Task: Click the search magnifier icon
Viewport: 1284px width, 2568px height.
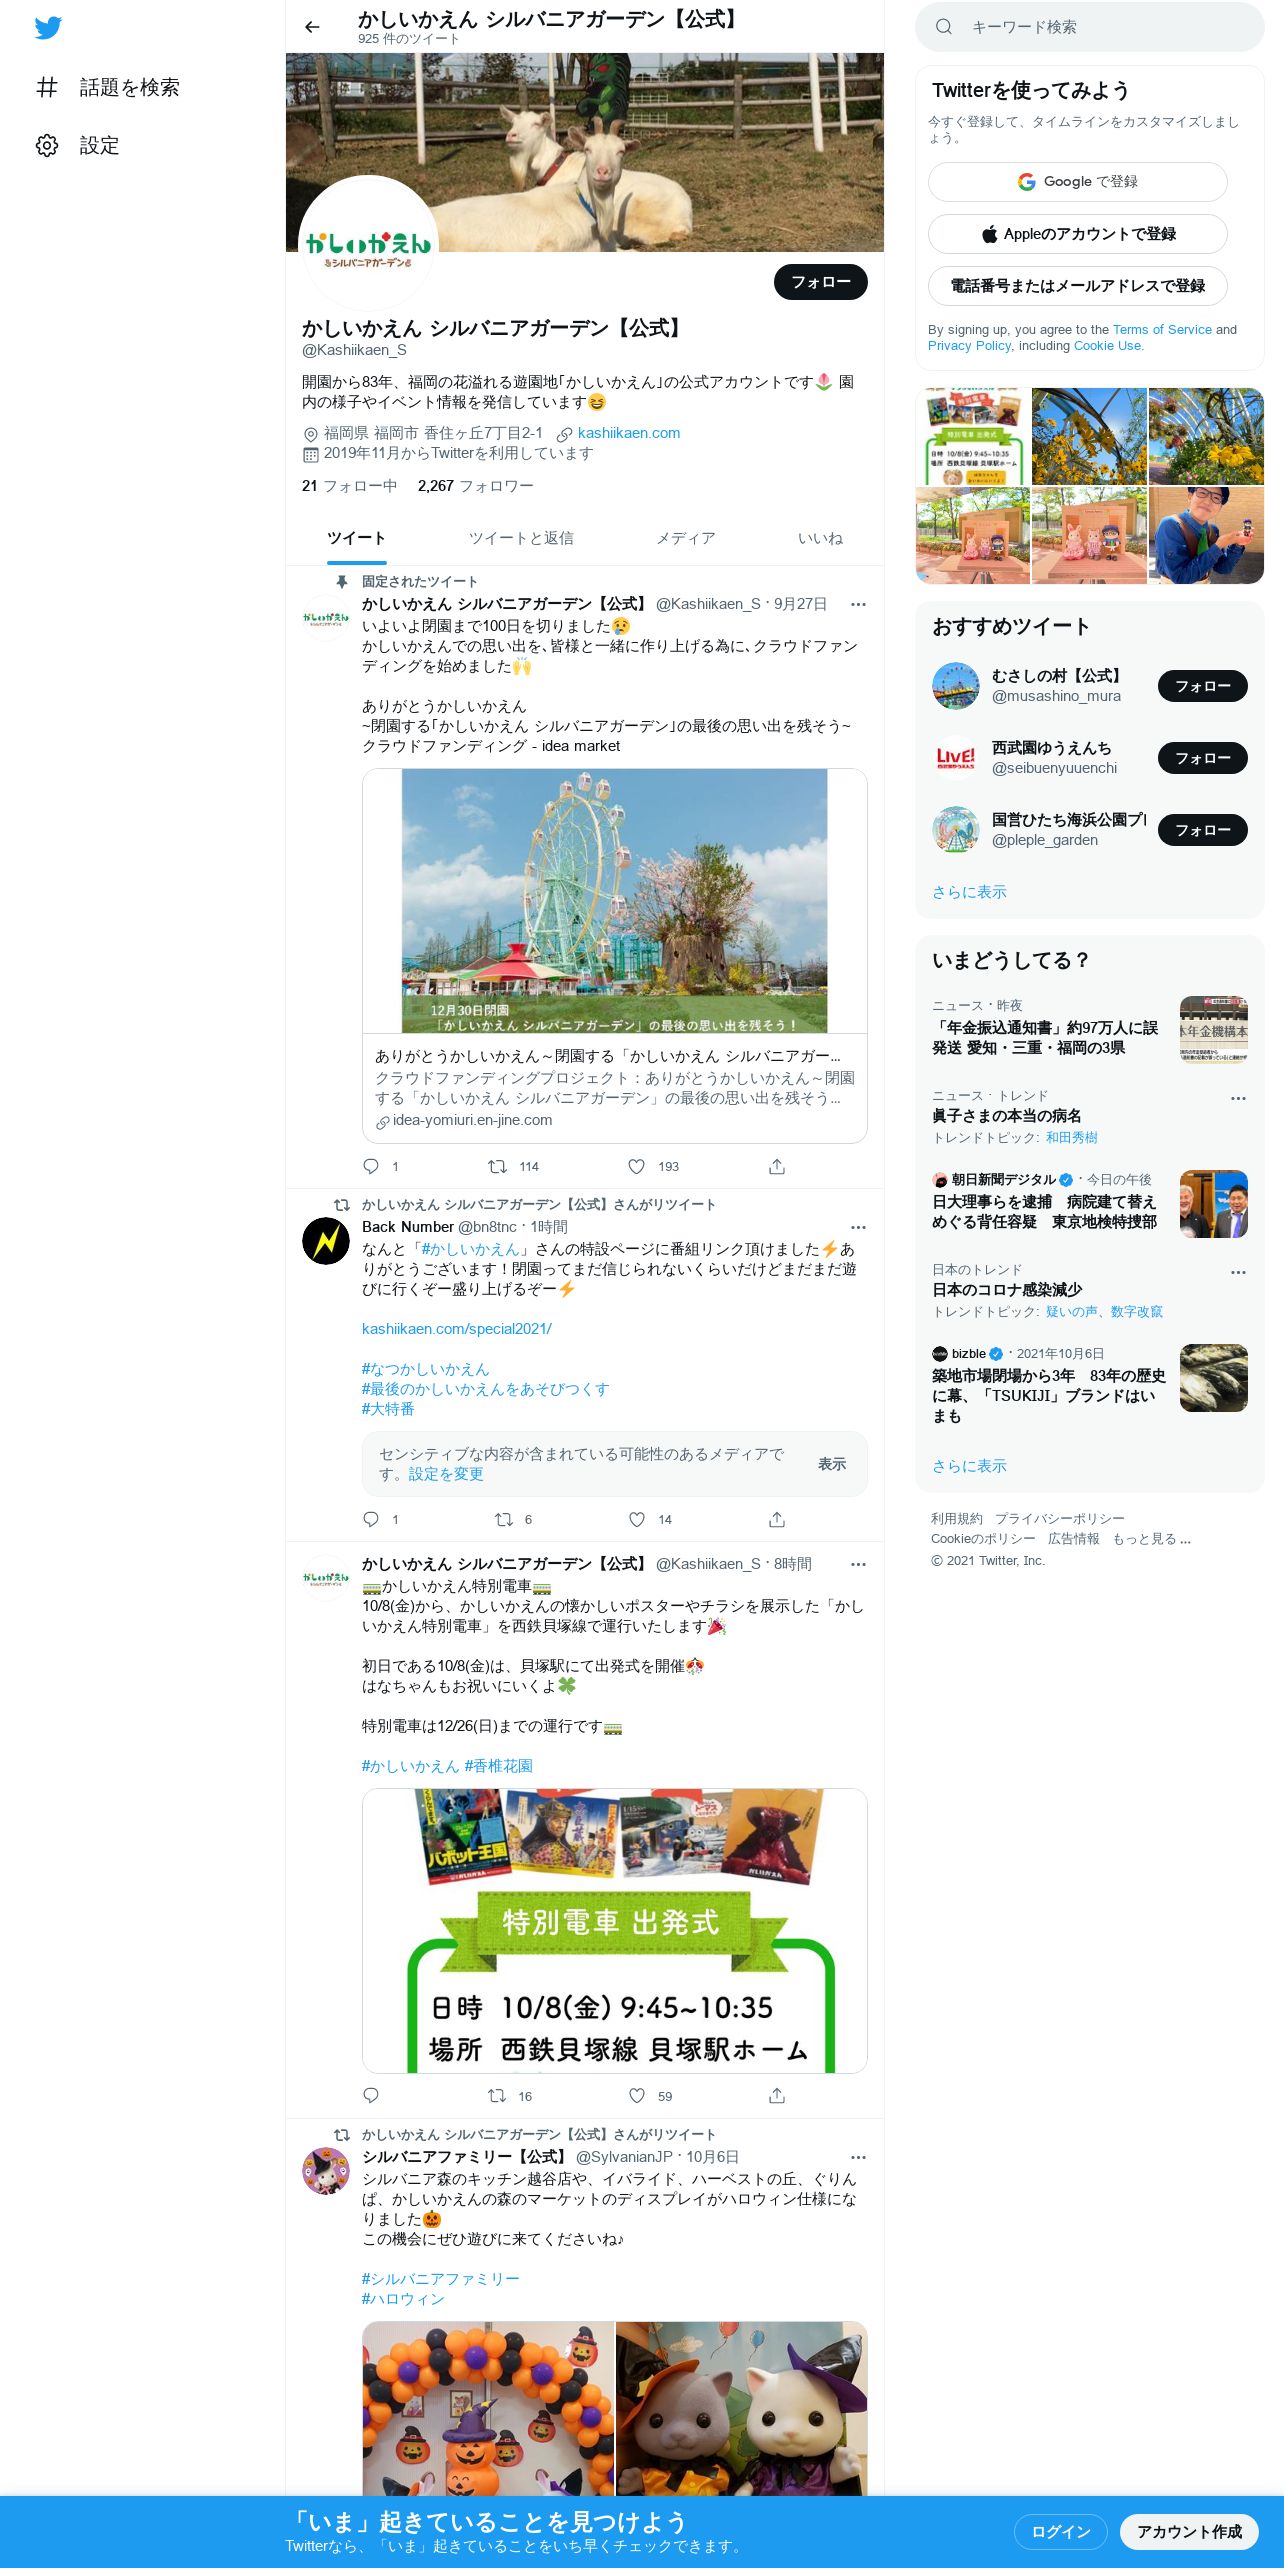Action: click(x=943, y=27)
